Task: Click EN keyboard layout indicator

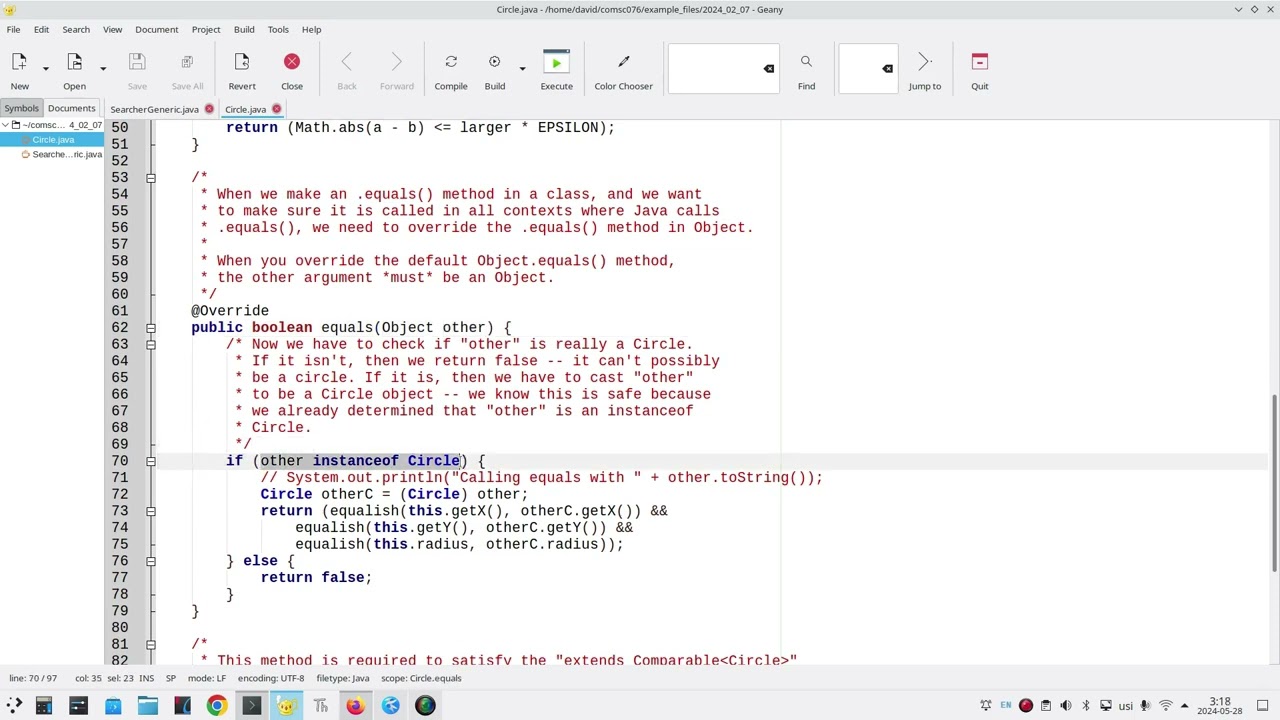Action: pos(1006,706)
